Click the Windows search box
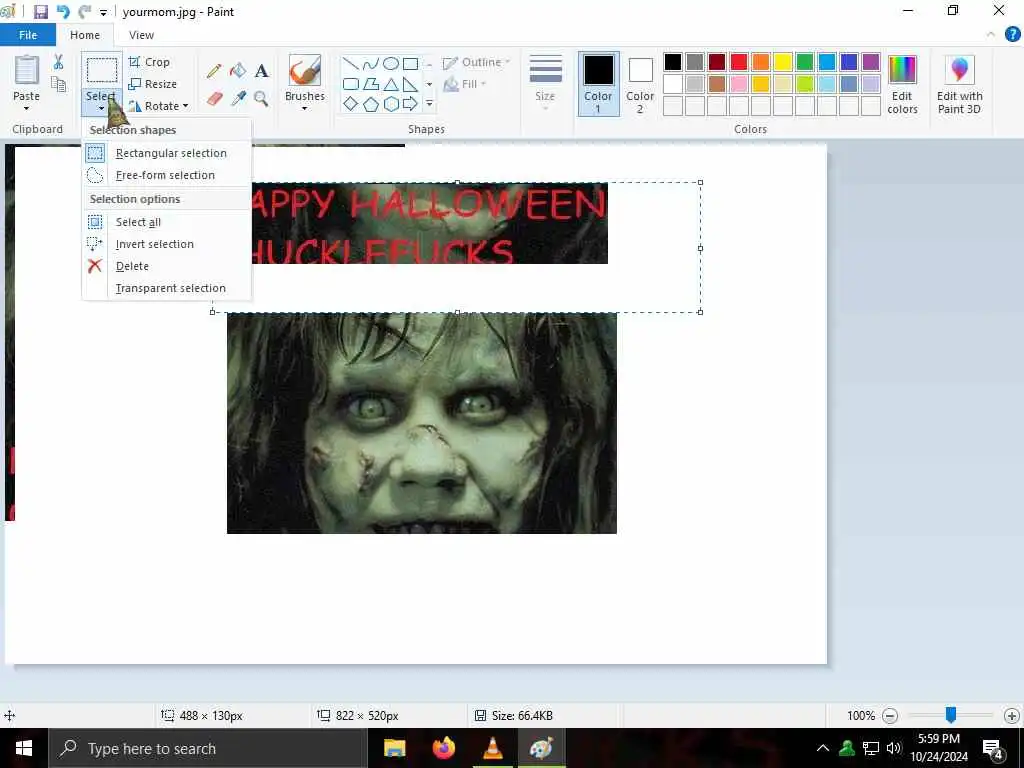1024x768 pixels. [208, 748]
